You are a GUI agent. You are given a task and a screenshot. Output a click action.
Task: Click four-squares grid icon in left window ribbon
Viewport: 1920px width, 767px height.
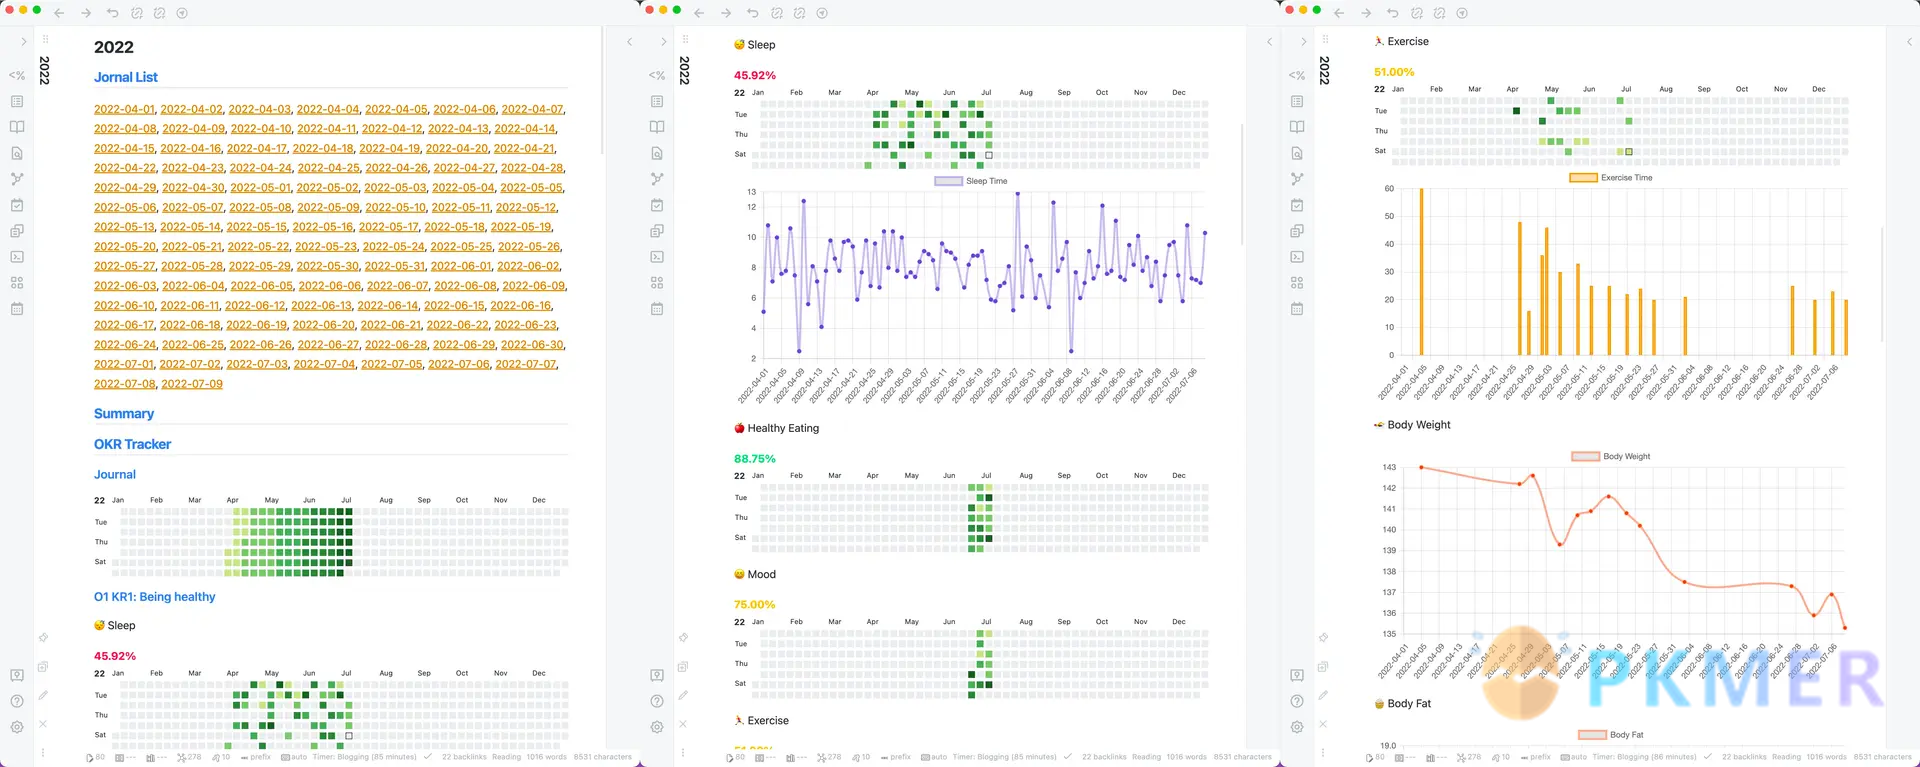[17, 283]
